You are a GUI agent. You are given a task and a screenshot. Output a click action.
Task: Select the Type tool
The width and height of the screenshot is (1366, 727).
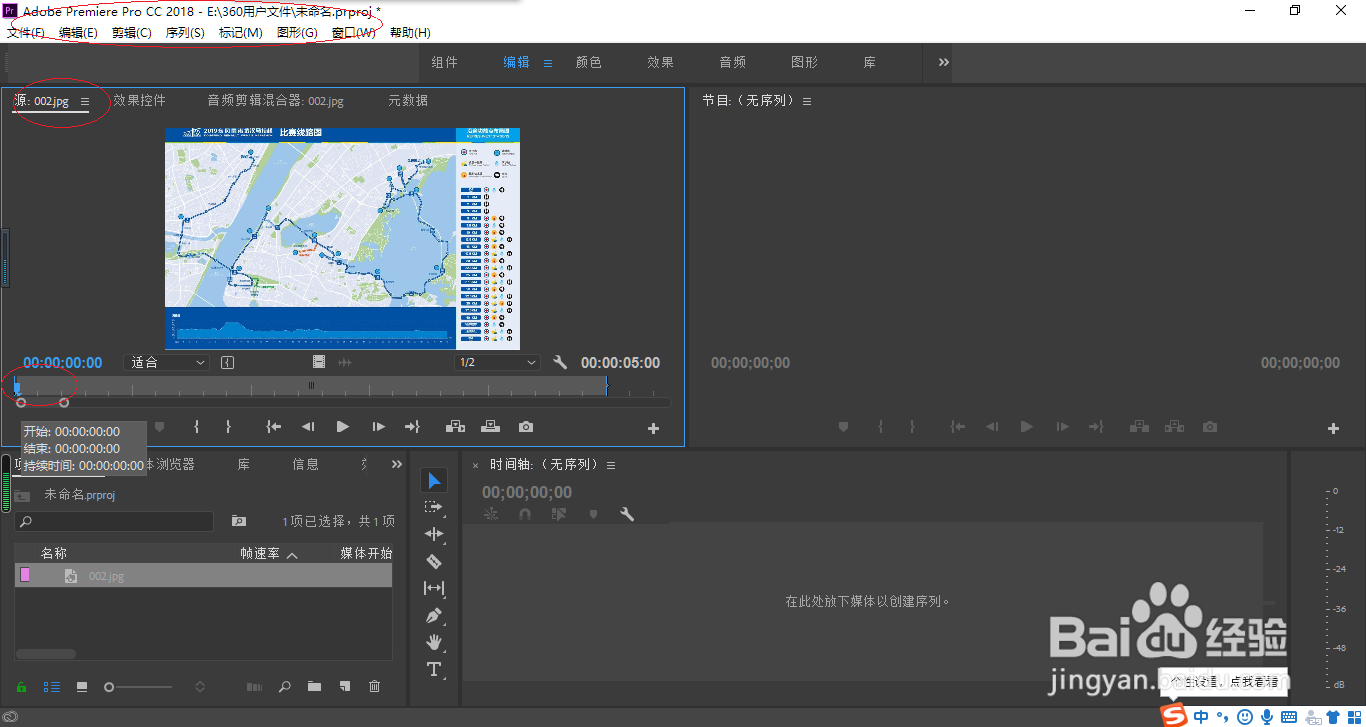point(434,669)
